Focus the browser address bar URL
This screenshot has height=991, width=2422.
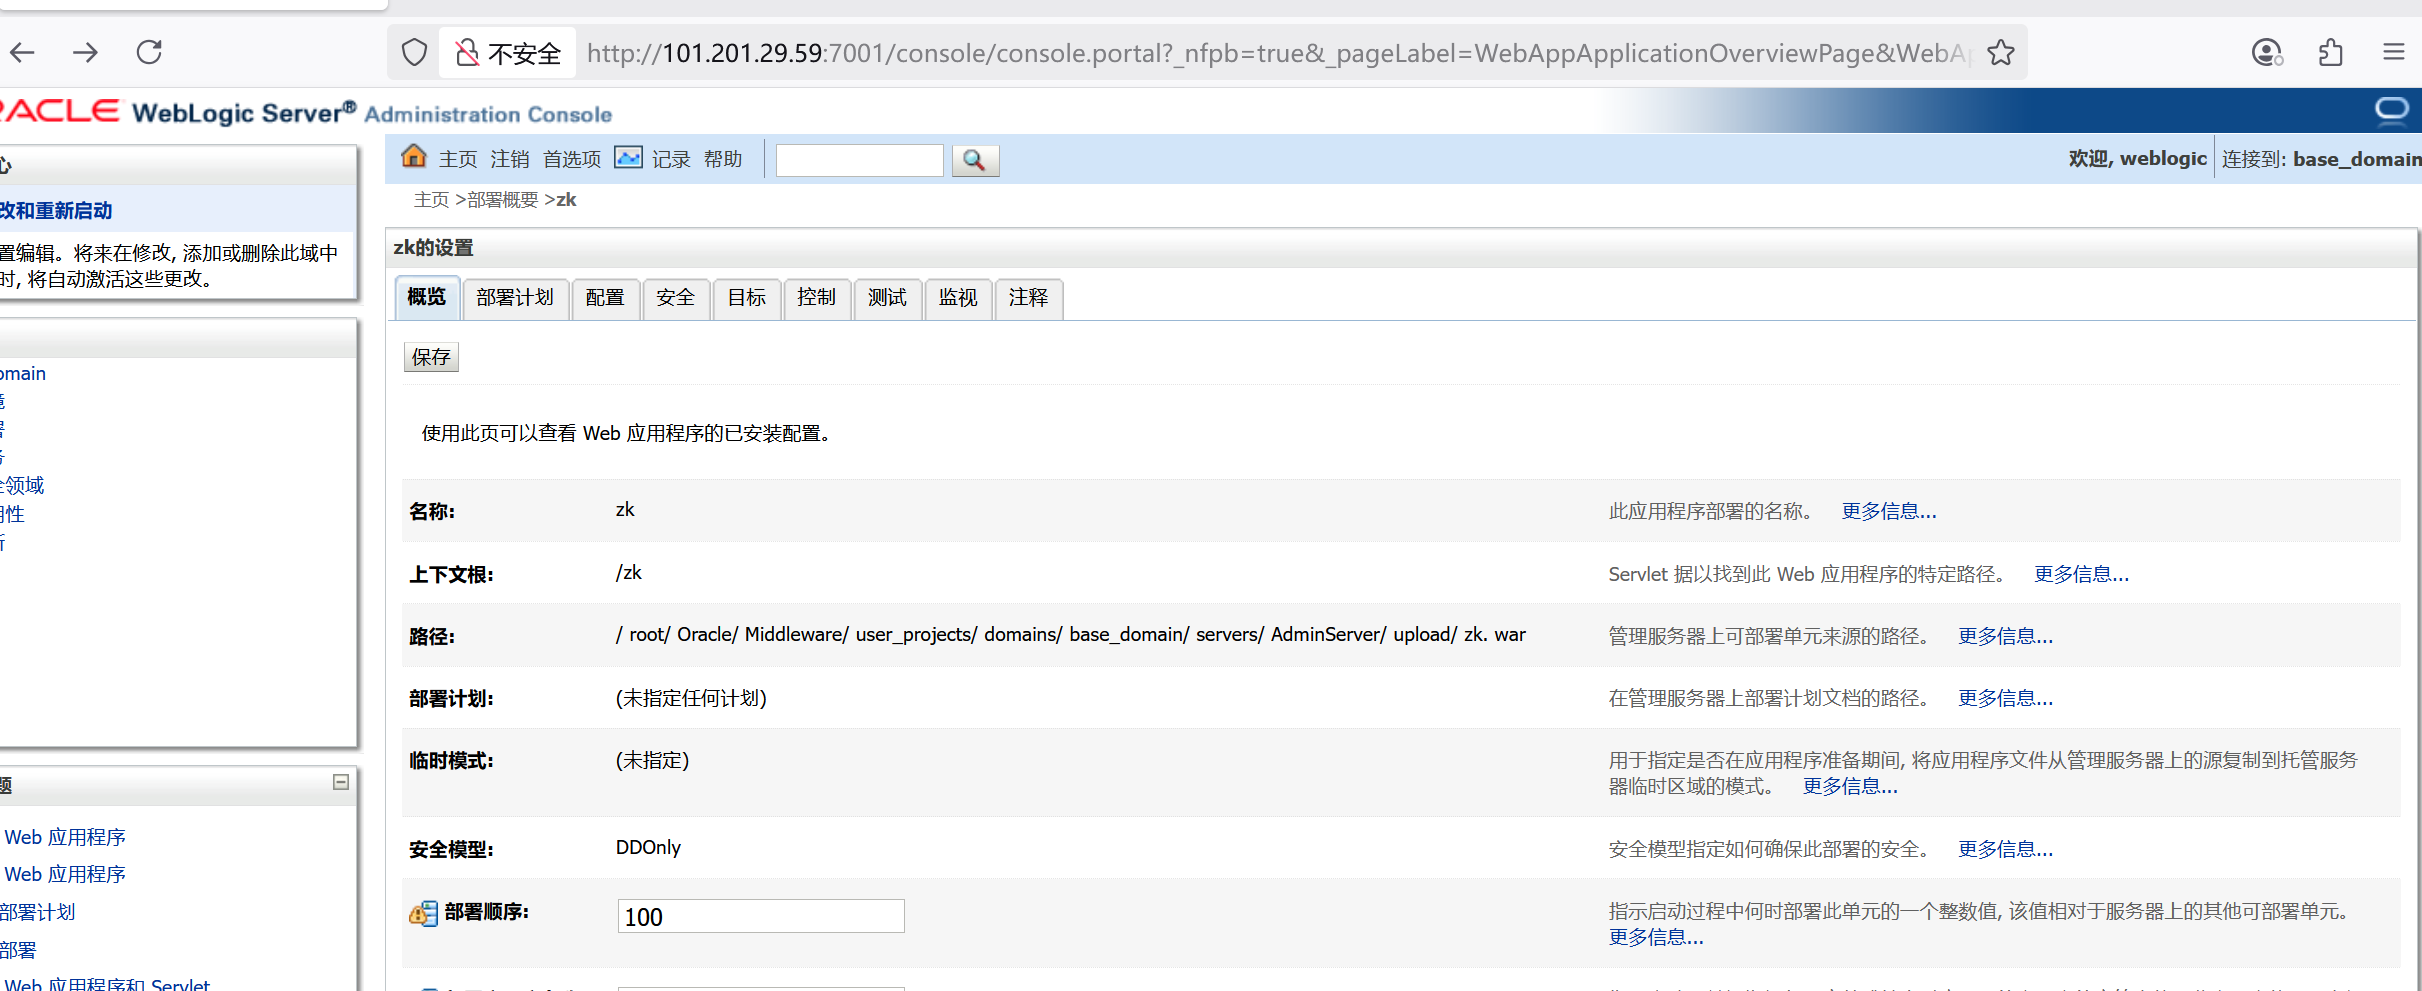click(x=1280, y=53)
